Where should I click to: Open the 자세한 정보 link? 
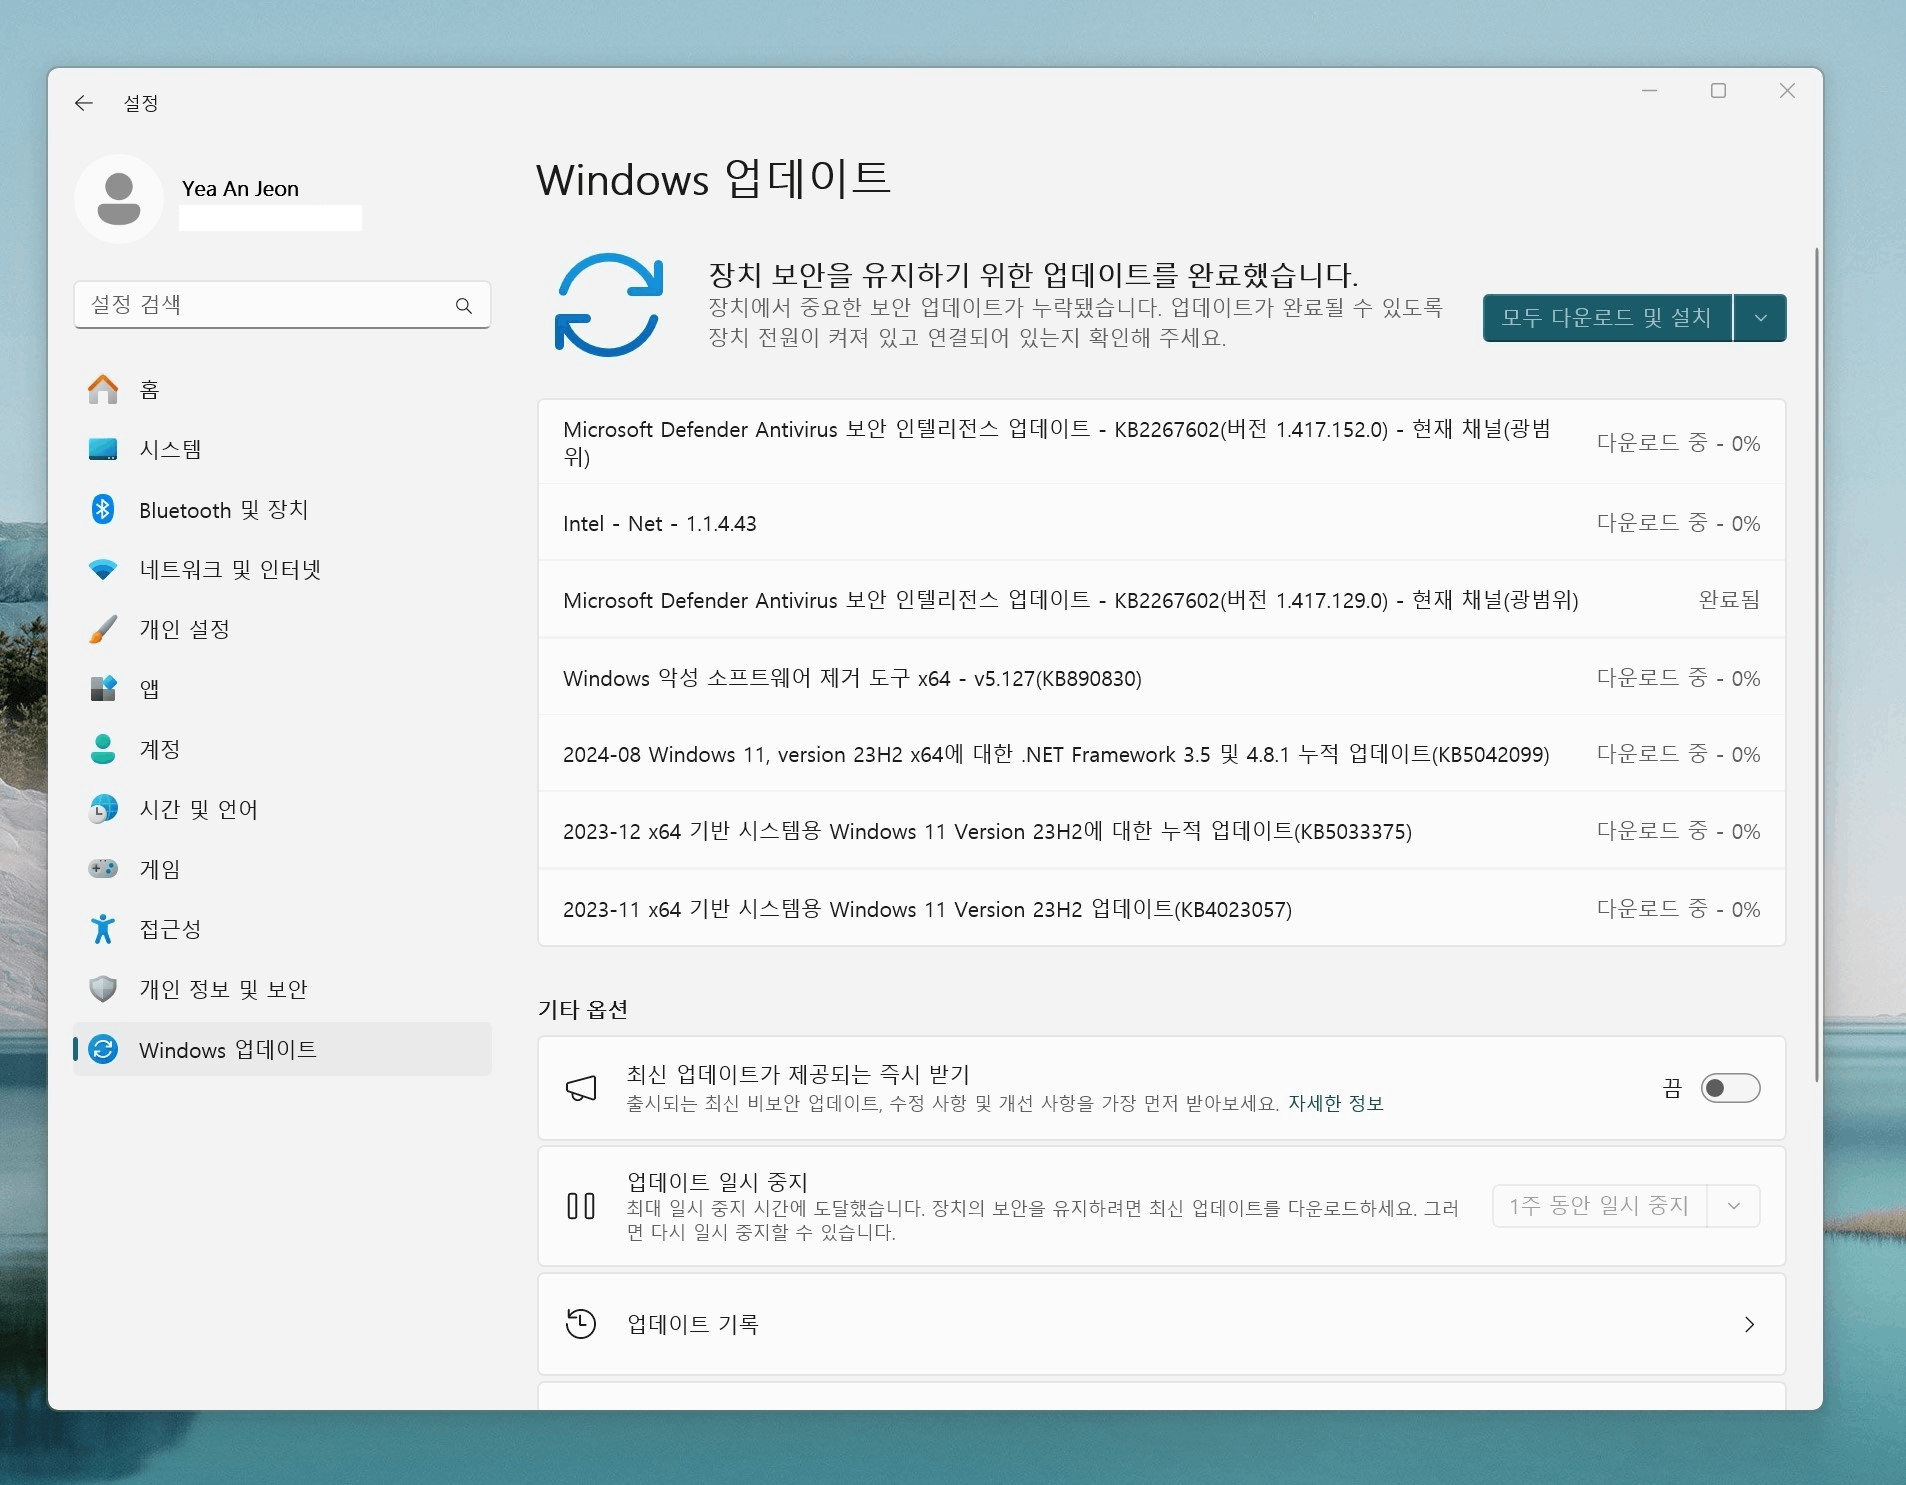pyautogui.click(x=1336, y=1103)
